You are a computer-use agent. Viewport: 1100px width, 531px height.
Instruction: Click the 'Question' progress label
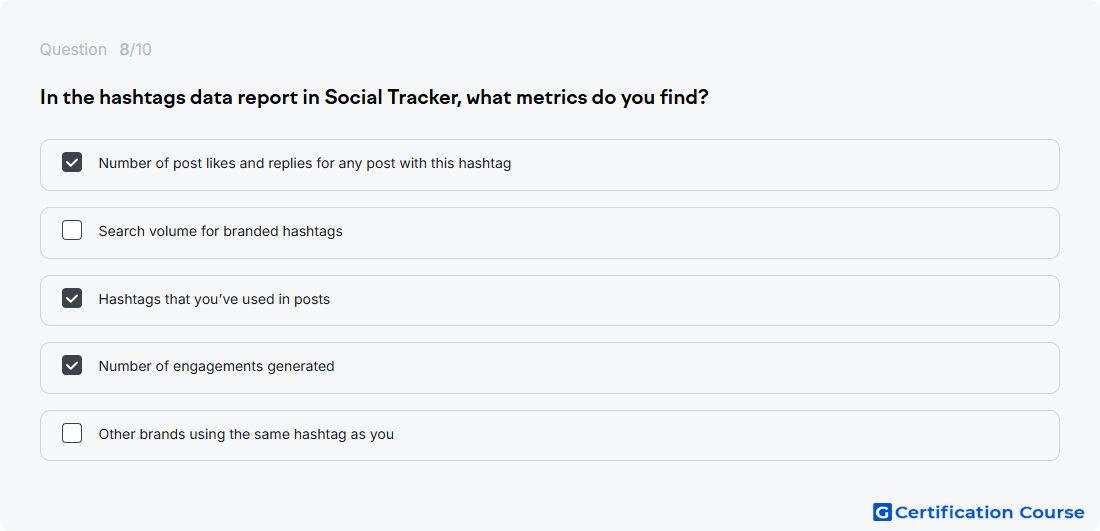pyautogui.click(x=73, y=50)
